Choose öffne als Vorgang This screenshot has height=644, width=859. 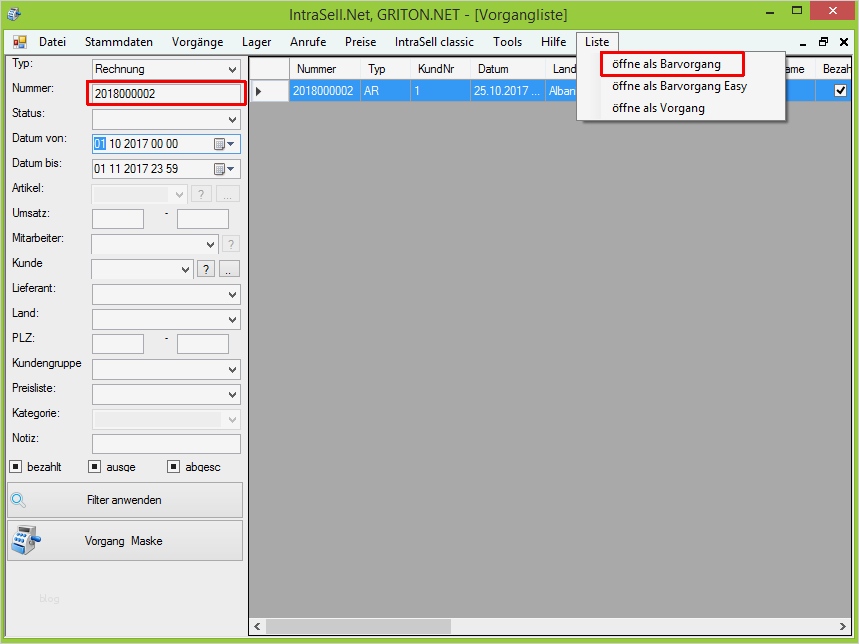(658, 108)
